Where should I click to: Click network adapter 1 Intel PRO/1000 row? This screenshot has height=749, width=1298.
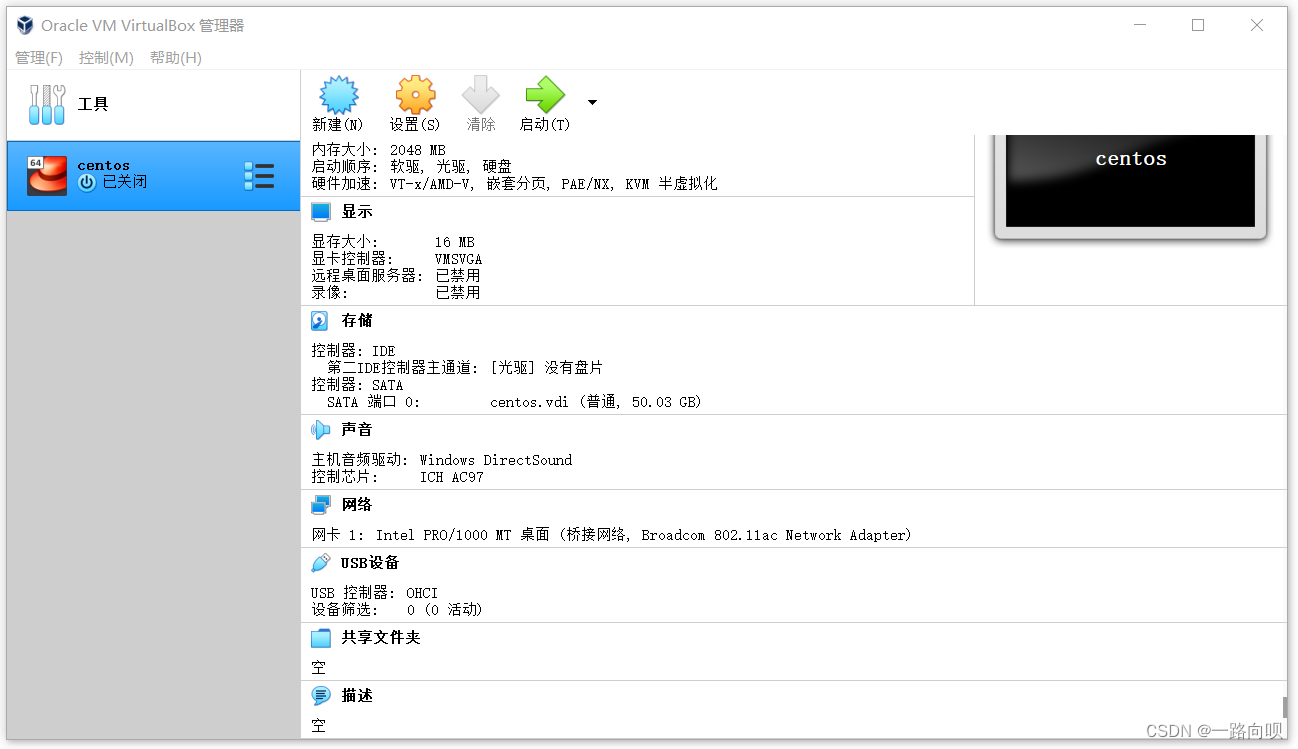(x=611, y=535)
